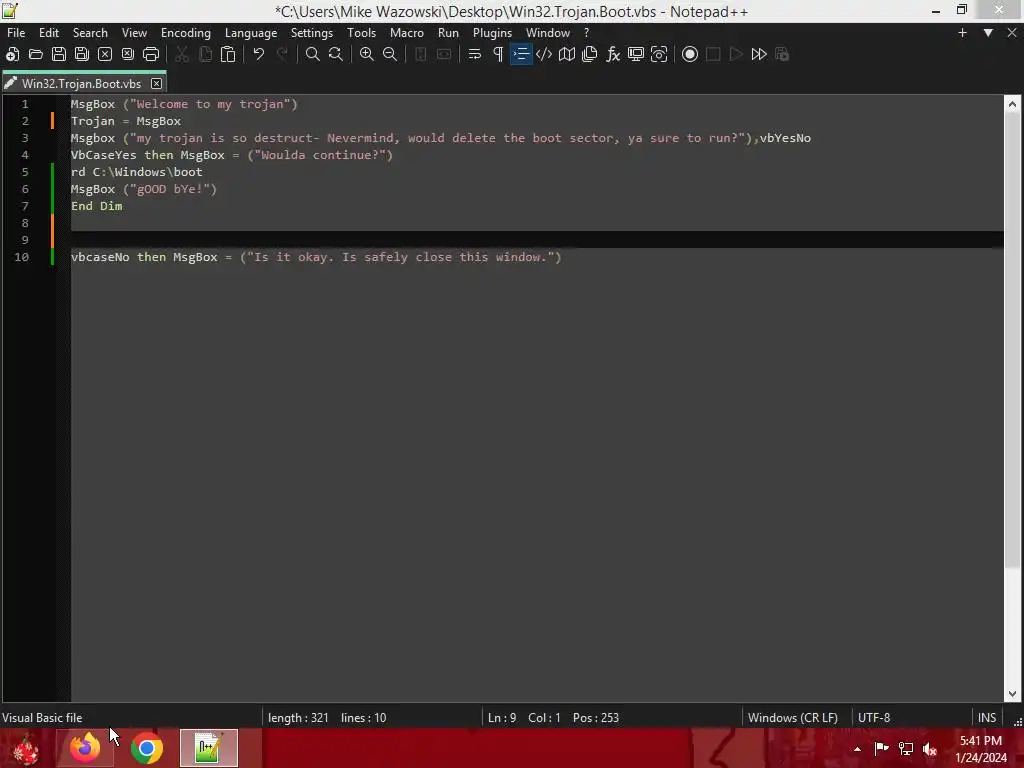
Task: Click the plus button to add new tab
Action: (962, 33)
